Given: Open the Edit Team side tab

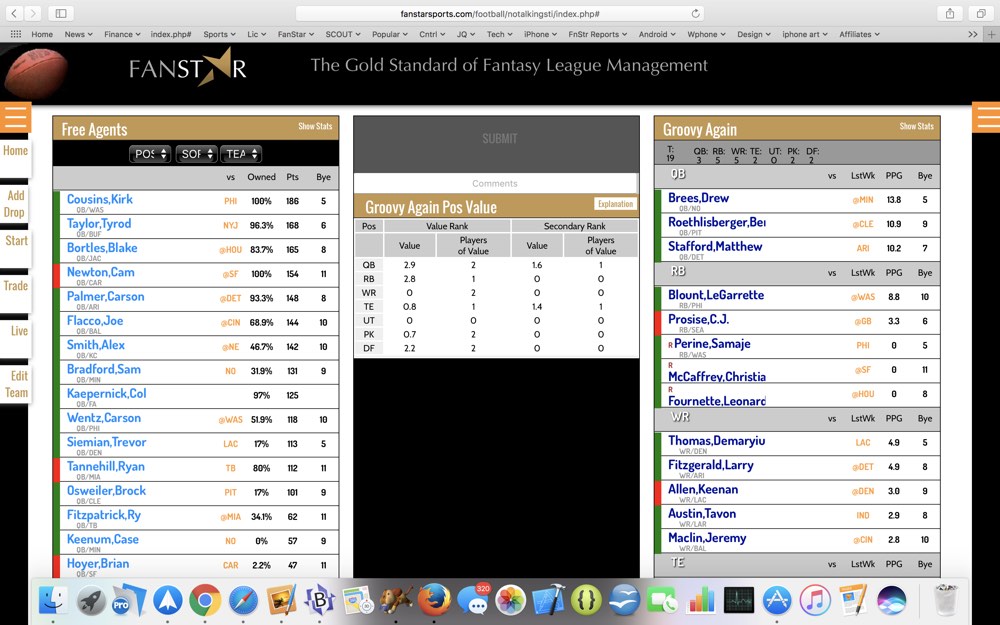Looking at the screenshot, I should tap(15, 384).
